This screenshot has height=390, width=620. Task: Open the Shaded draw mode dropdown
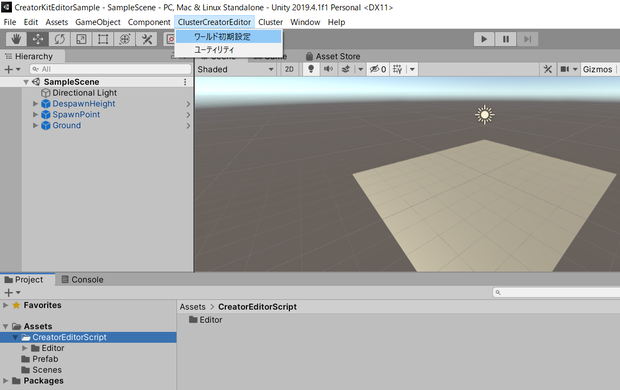coord(236,69)
